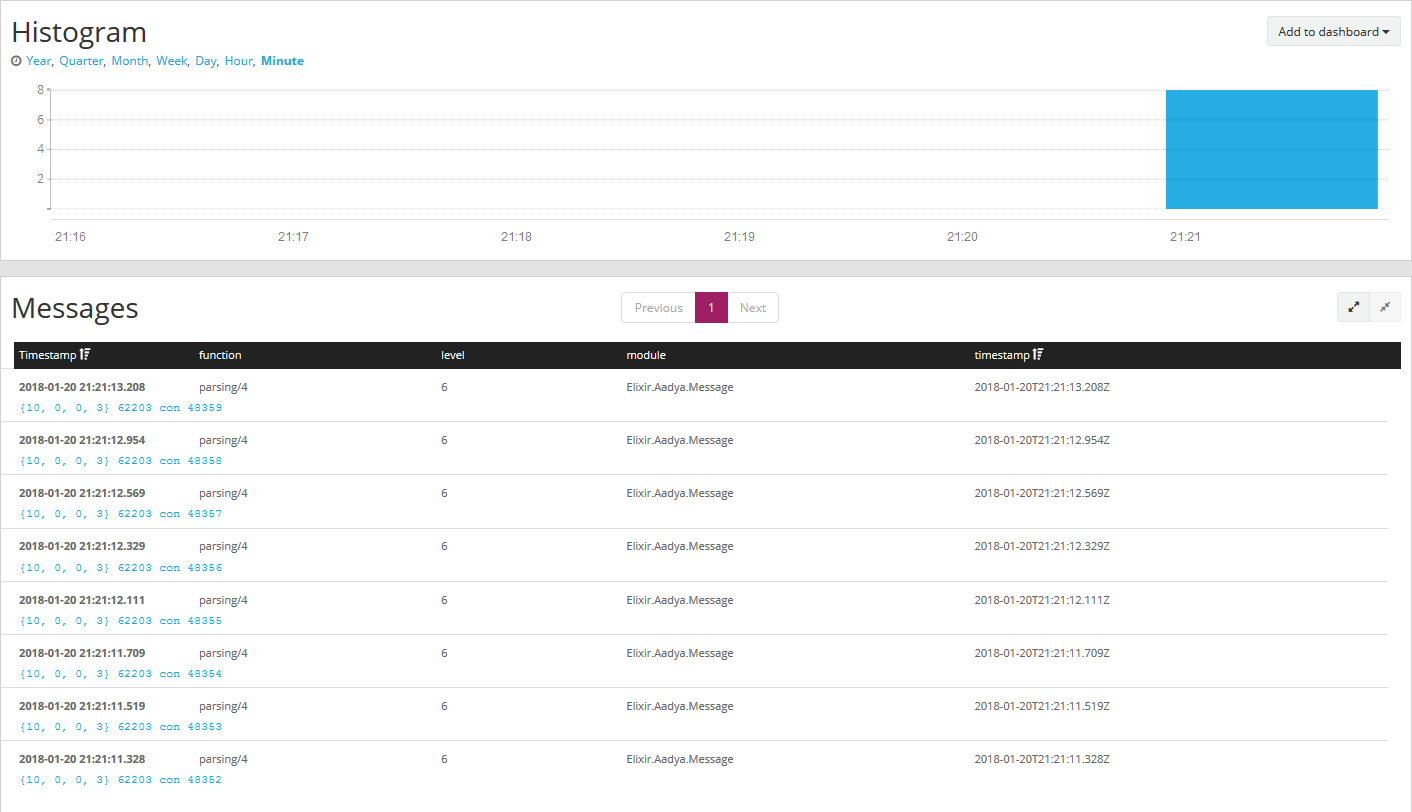Open the Add to dashboard dropdown
This screenshot has width=1412, height=812.
(x=1333, y=32)
